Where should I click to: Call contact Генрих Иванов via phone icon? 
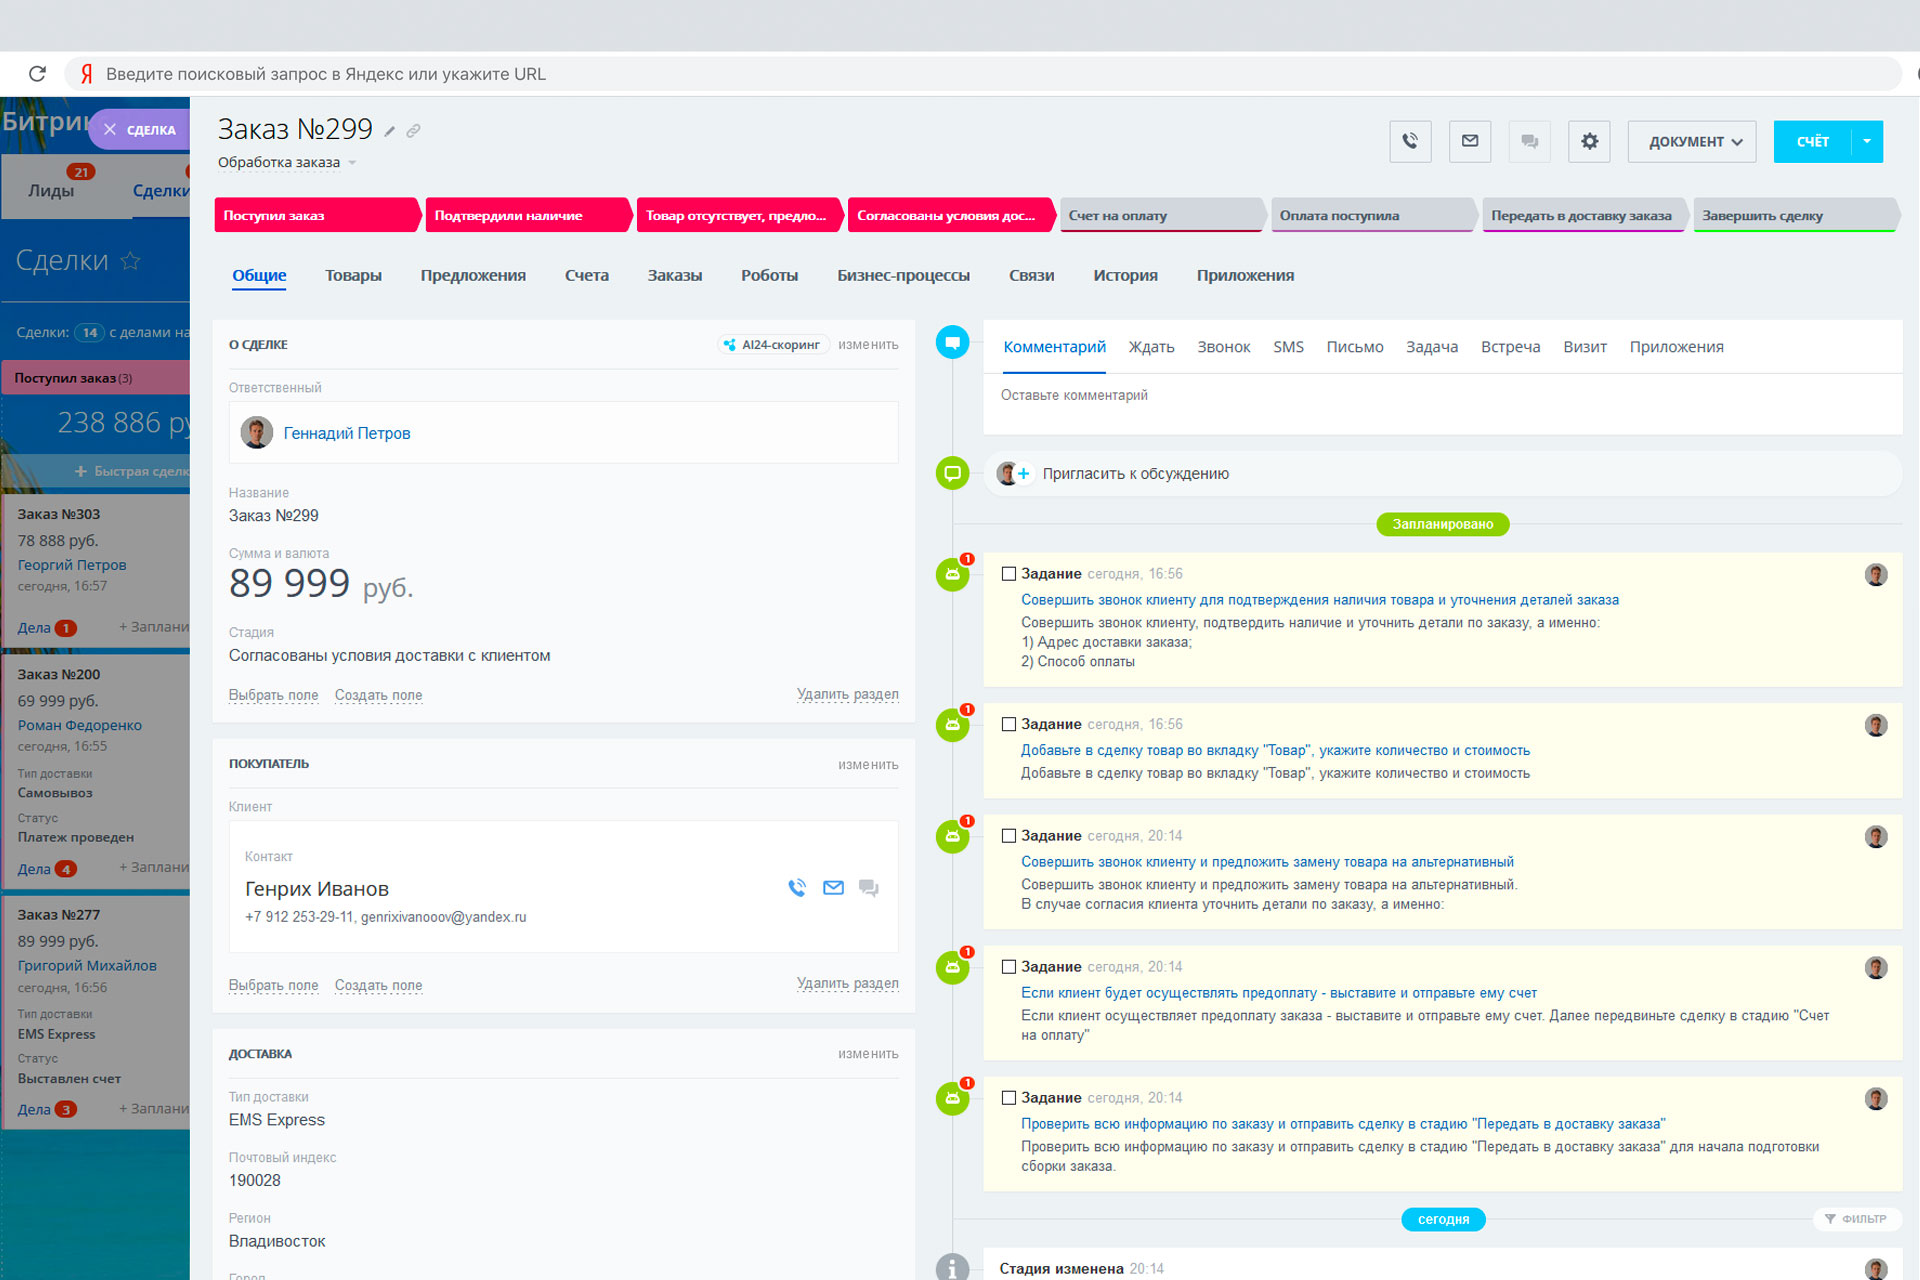coord(797,888)
